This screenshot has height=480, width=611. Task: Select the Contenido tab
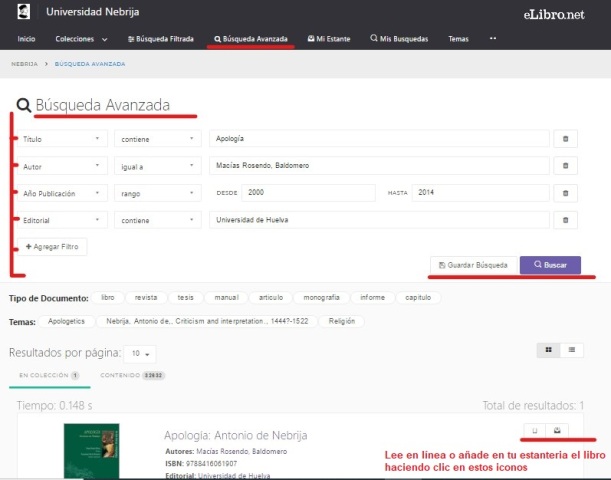[132, 375]
